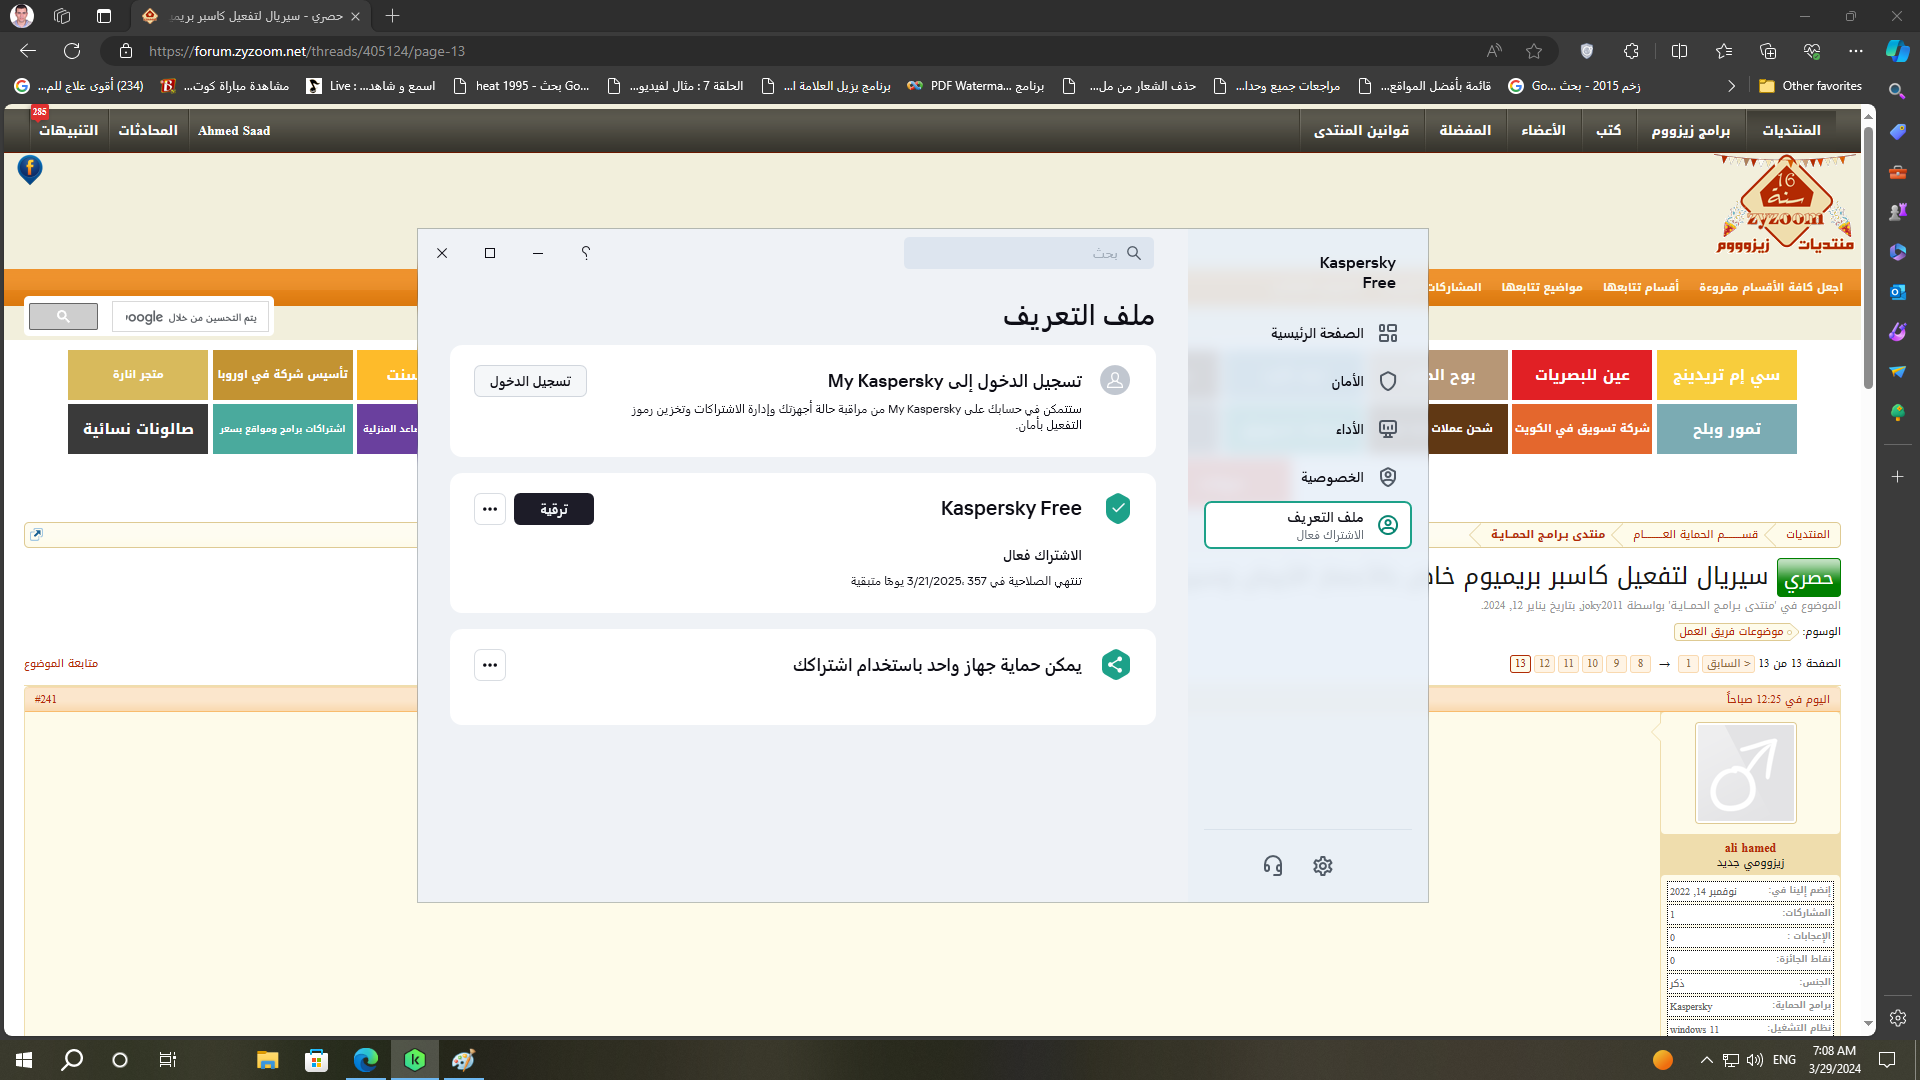Screen dimensions: 1920x1080
Task: Click the Facebook icon on forum page
Action: click(30, 169)
